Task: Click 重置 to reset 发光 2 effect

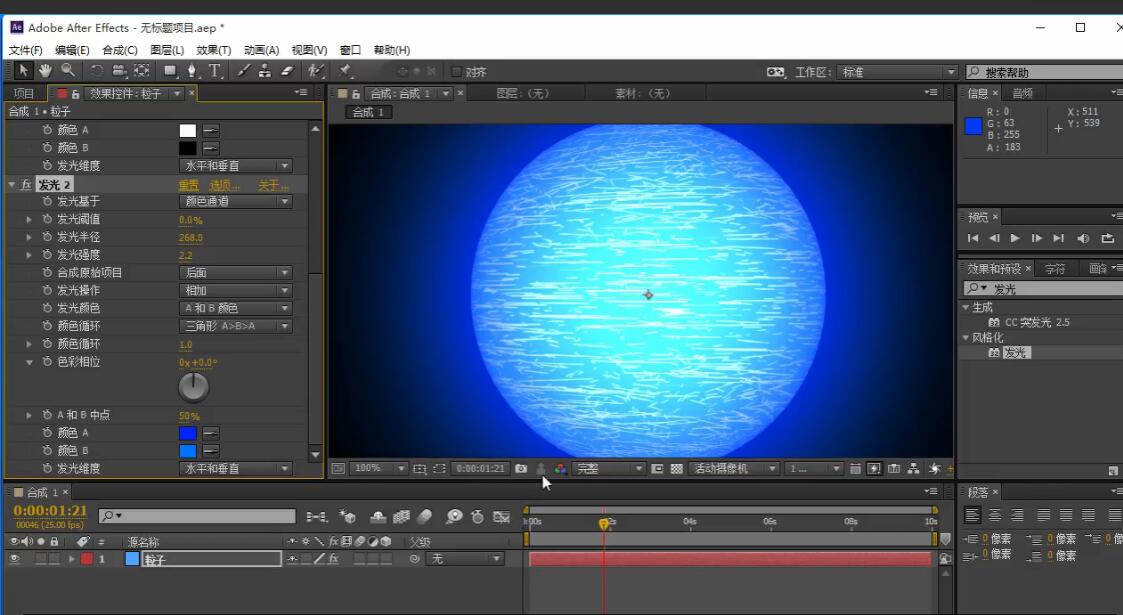Action: click(188, 185)
